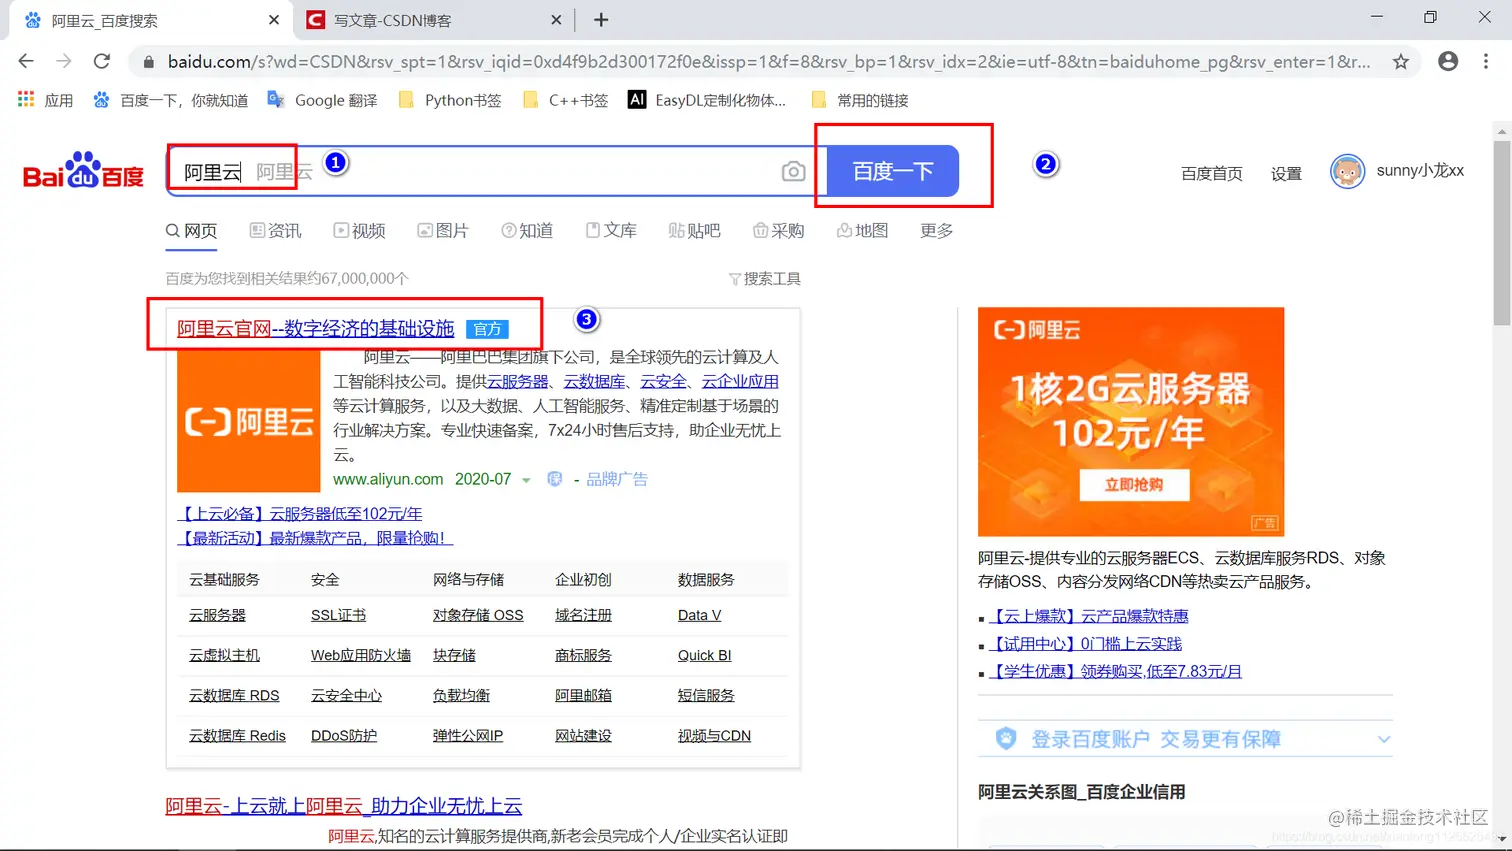Reload the page with the refresh icon
Image resolution: width=1512 pixels, height=851 pixels.
pos(102,61)
